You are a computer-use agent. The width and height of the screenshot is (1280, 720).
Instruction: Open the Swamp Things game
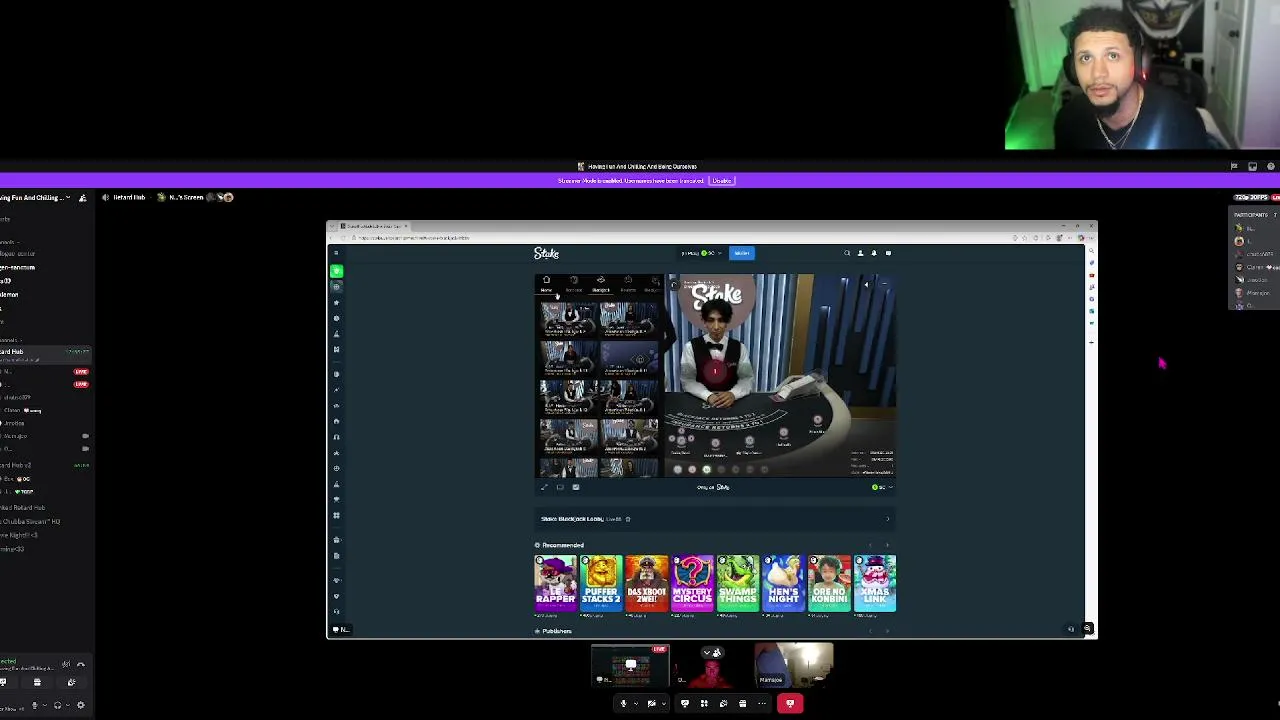[x=738, y=583]
